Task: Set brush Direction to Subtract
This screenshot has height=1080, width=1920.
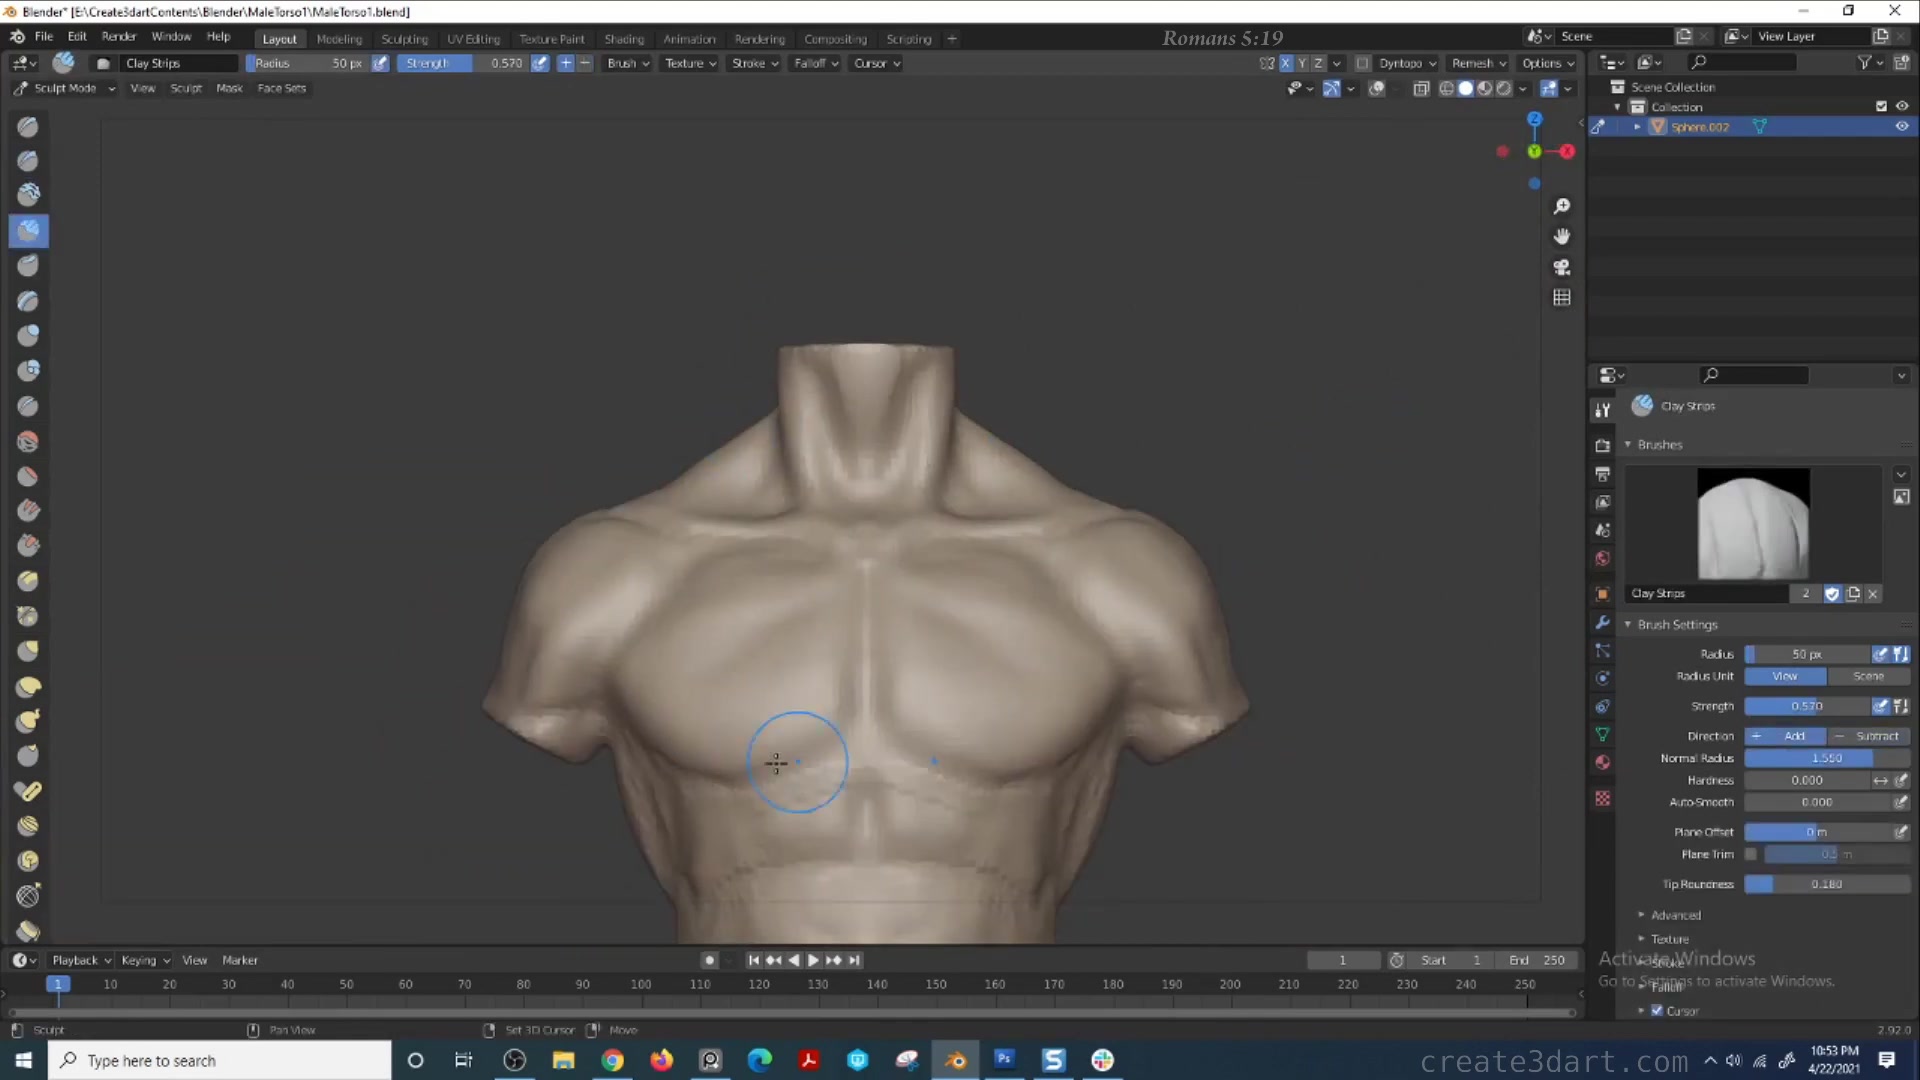Action: tap(1871, 736)
